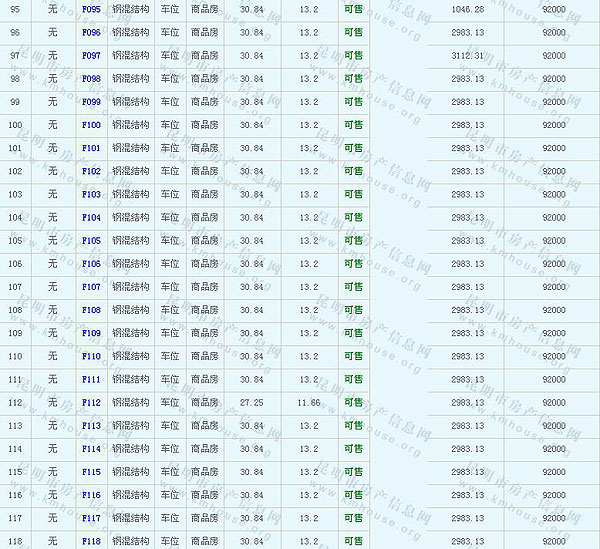The height and width of the screenshot is (549, 600).
Task: Select the 1046.28 price cell
Action: [467, 9]
